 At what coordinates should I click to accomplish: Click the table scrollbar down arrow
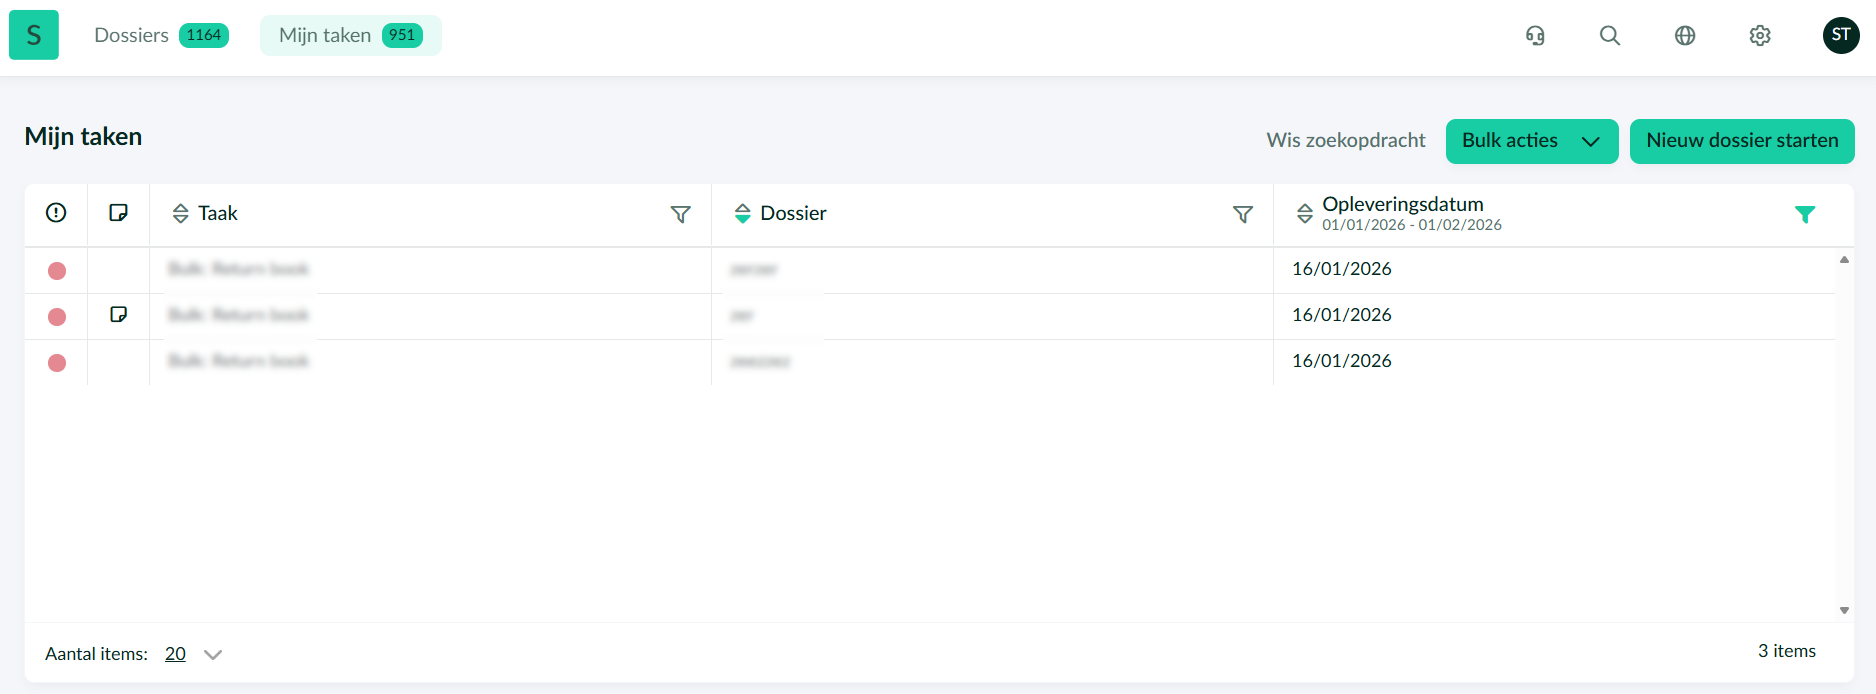pyautogui.click(x=1844, y=610)
